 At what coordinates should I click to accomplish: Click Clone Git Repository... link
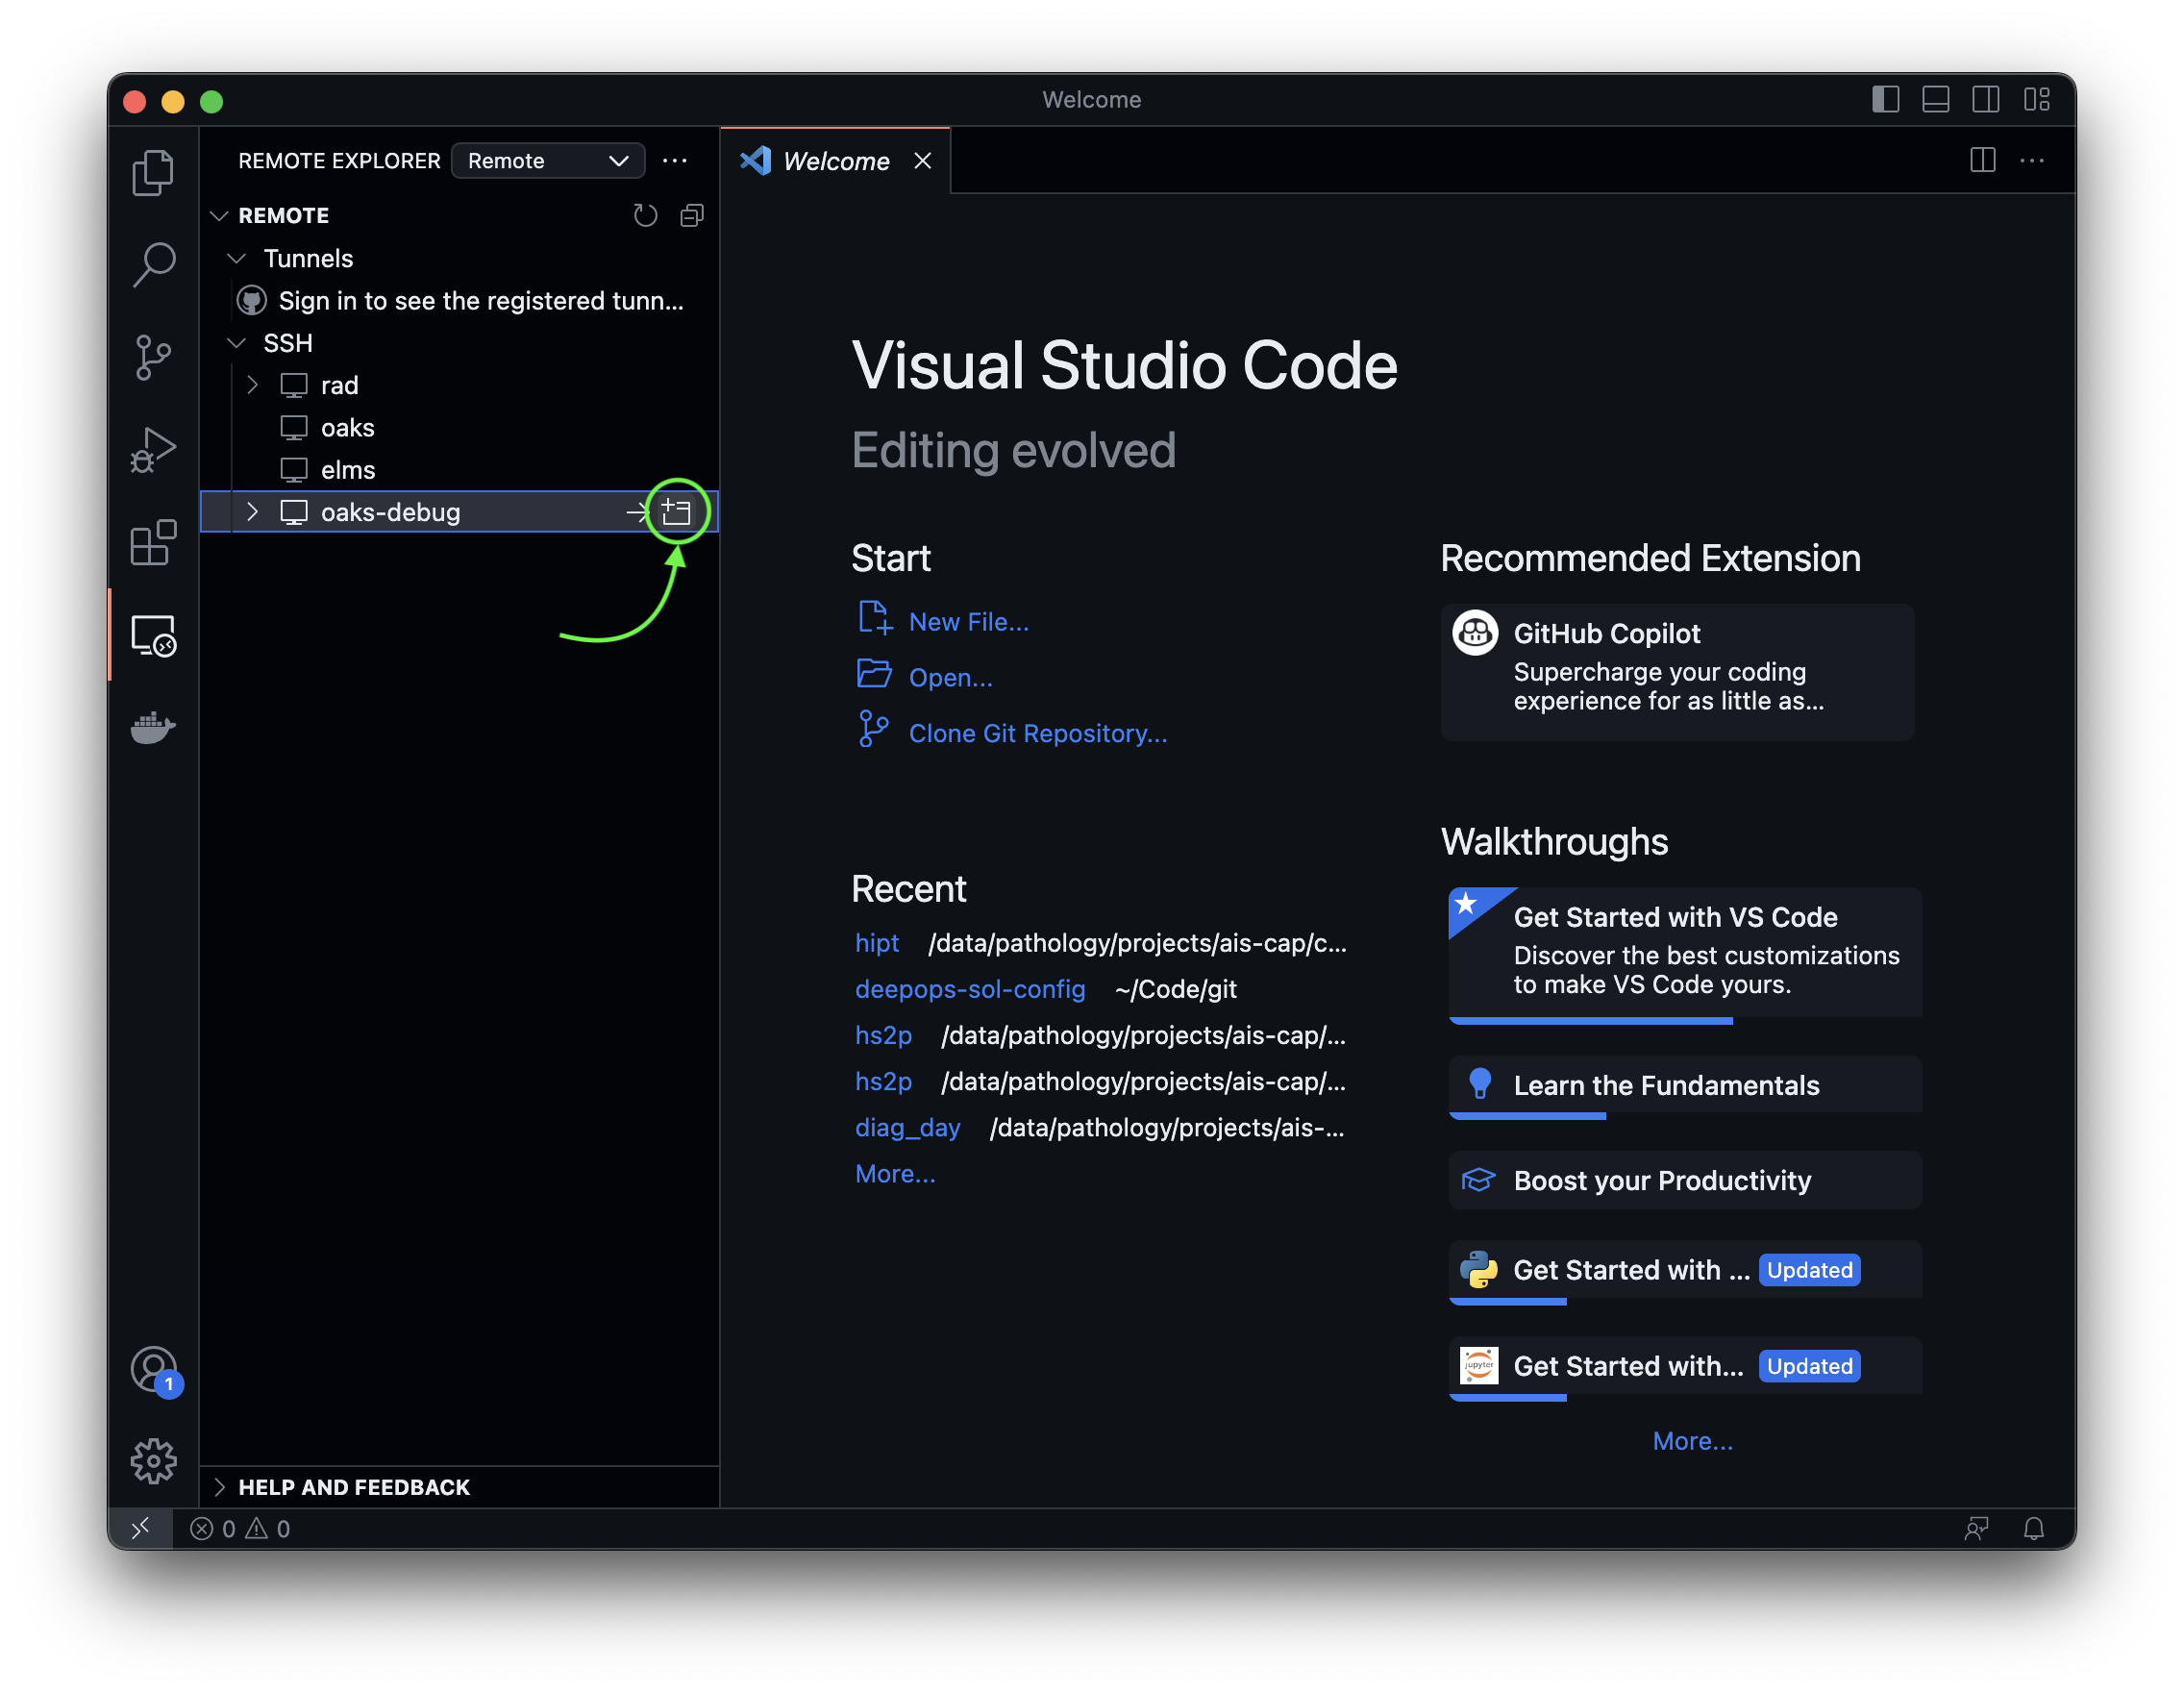[1038, 733]
